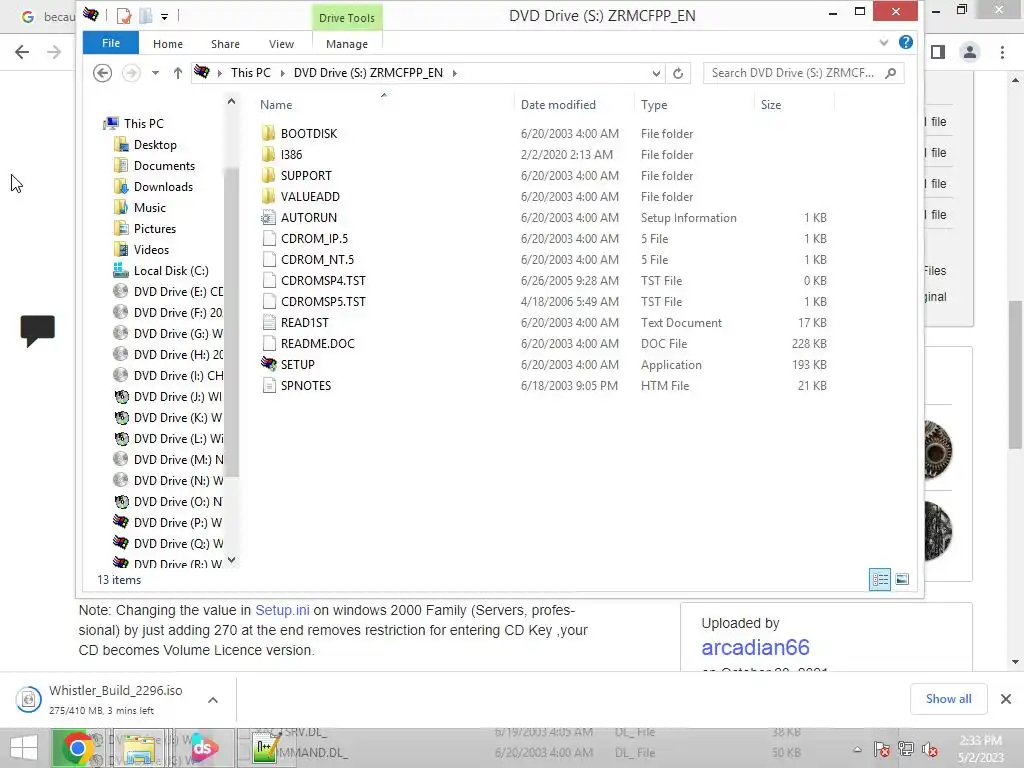Screen dimensions: 1024x768
Task: Open Downloads in the navigation pane
Action: (163, 187)
